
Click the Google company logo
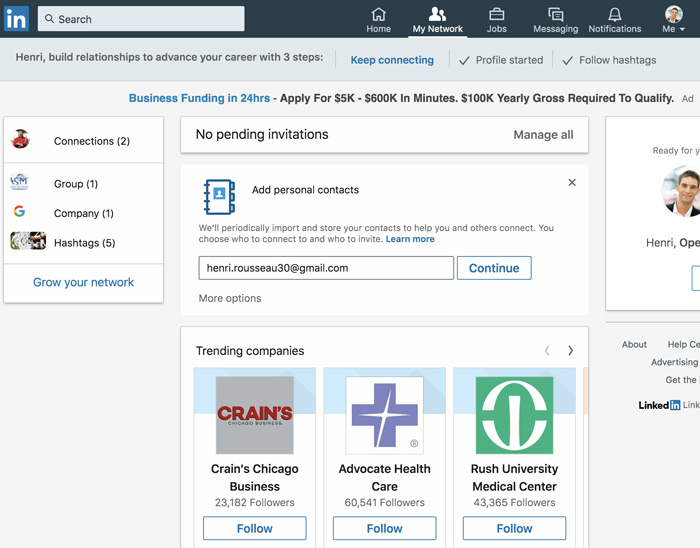[x=19, y=211]
